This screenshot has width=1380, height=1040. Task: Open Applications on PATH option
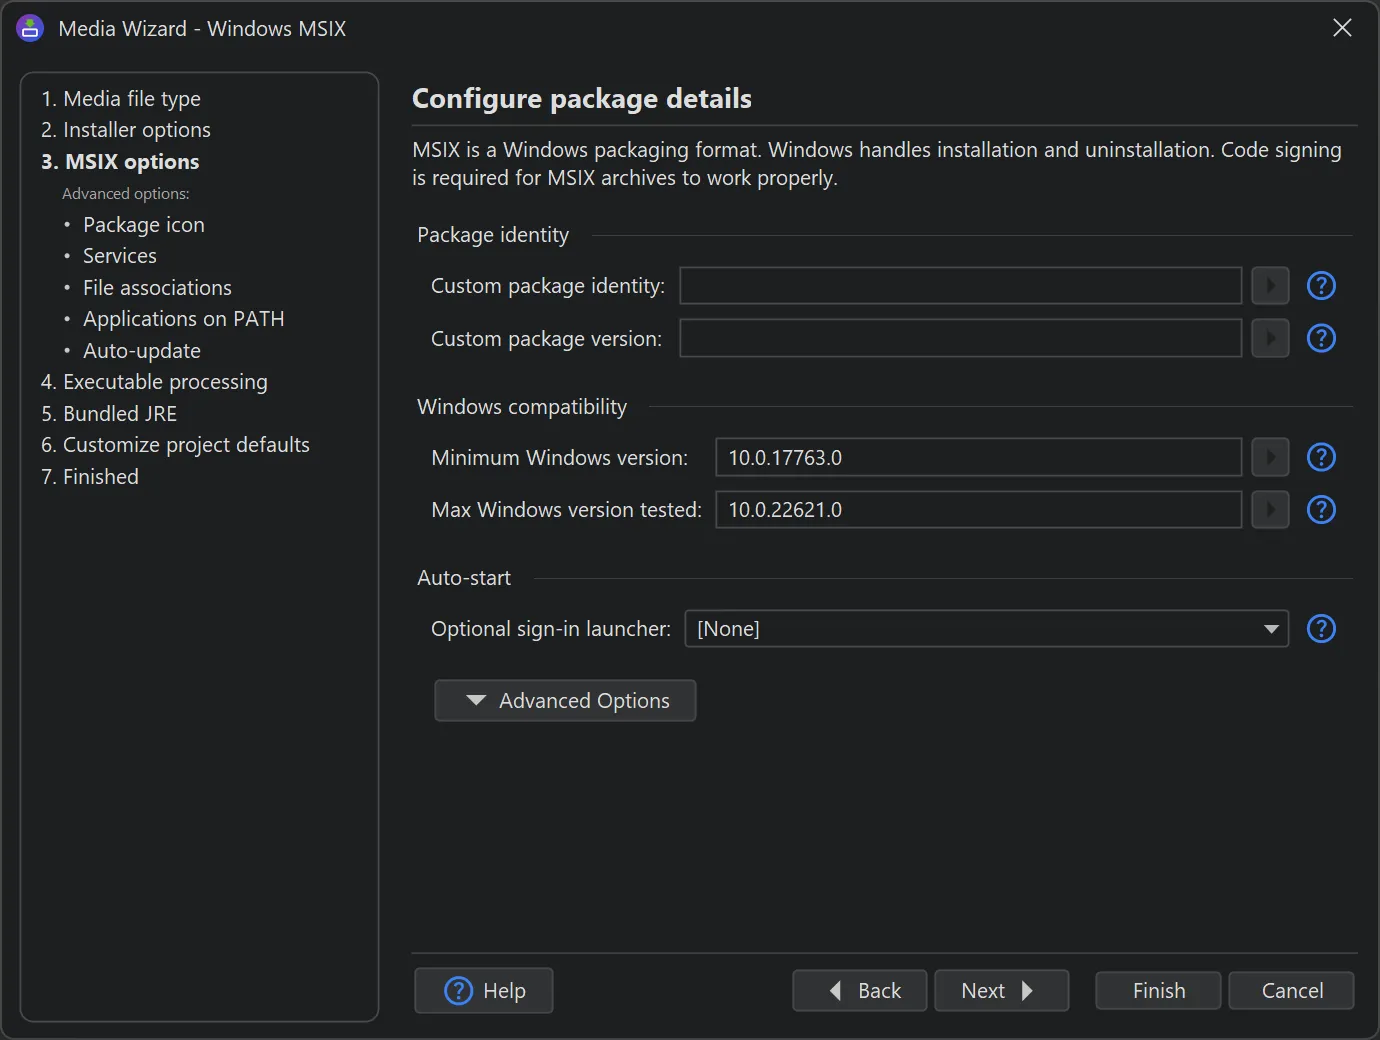coord(184,319)
